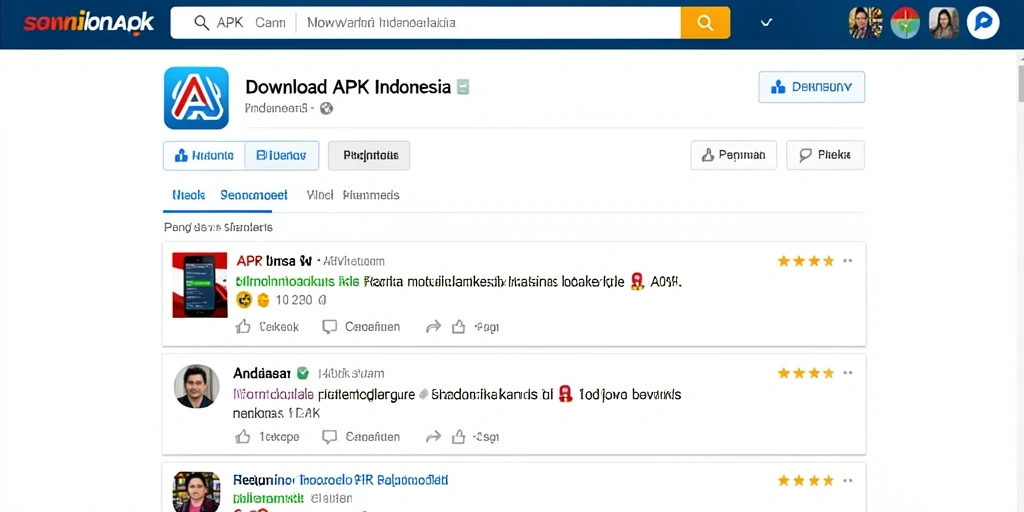
Task: Click the site logo in the header
Action: coord(89,23)
